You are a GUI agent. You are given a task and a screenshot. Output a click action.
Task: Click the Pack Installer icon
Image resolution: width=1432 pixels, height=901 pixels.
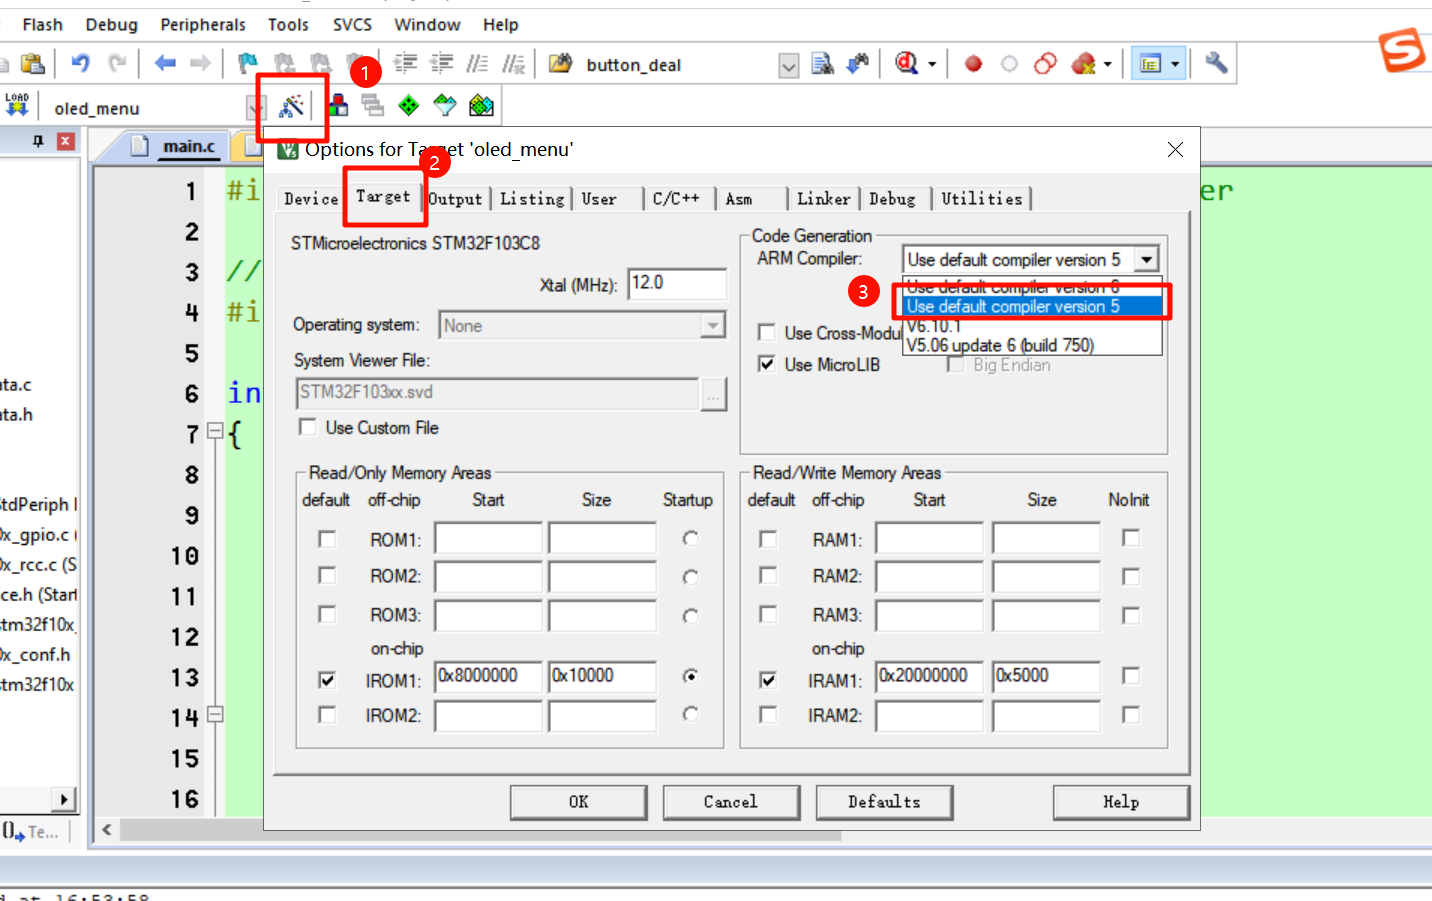point(481,105)
